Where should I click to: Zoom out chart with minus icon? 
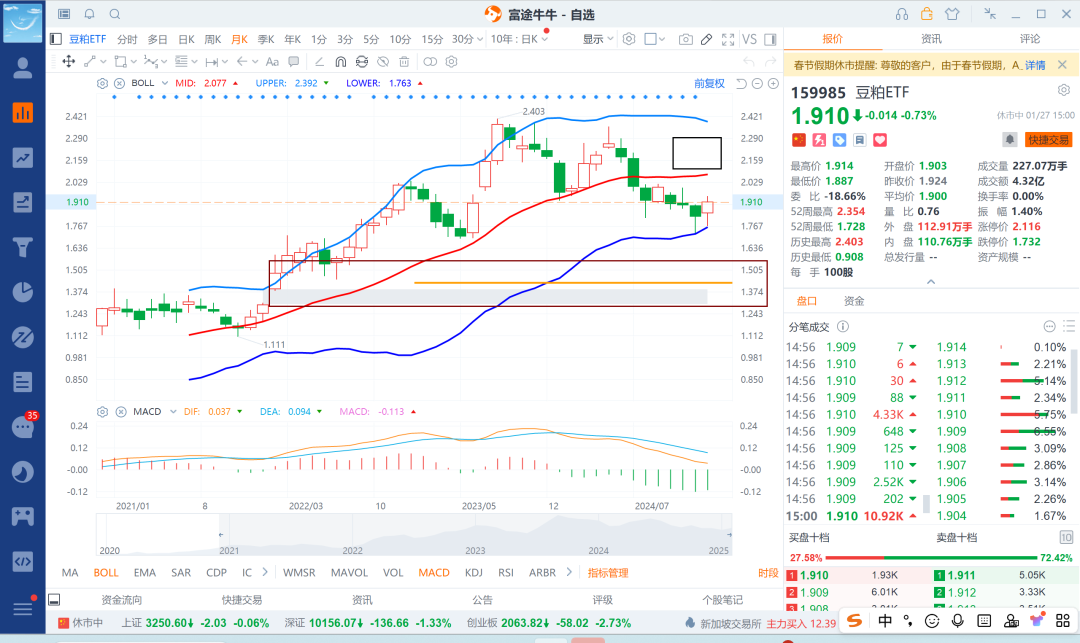[757, 83]
